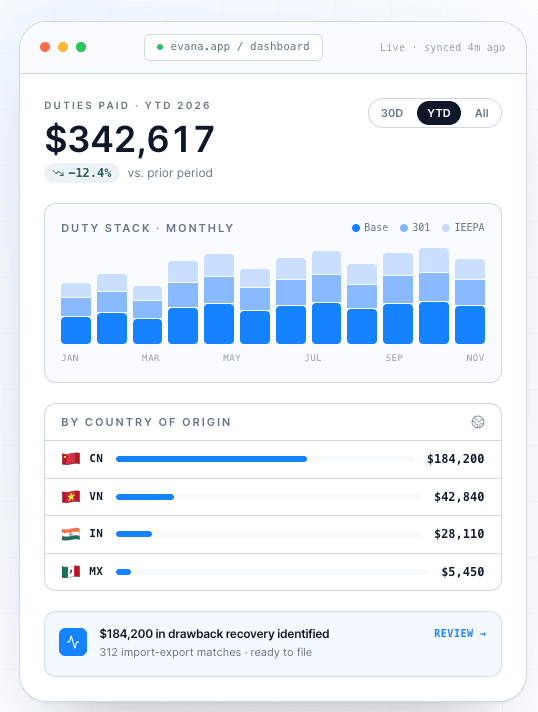Open REVIEW link for drawback recovery
538x712 pixels.
pos(460,633)
